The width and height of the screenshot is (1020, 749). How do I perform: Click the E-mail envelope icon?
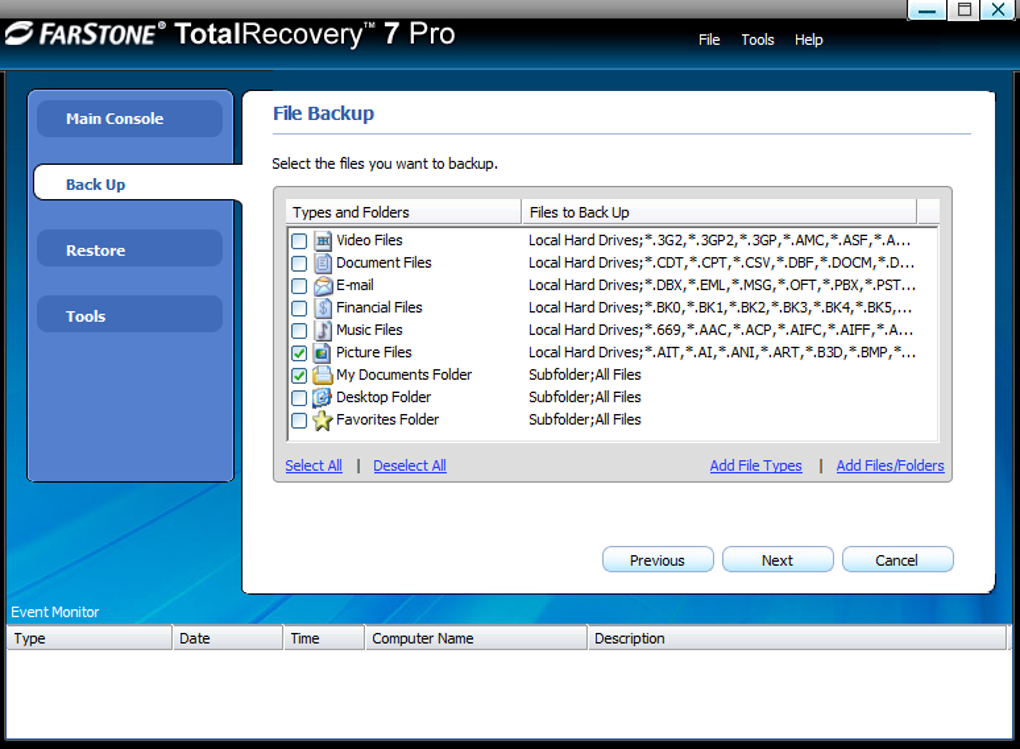point(323,286)
